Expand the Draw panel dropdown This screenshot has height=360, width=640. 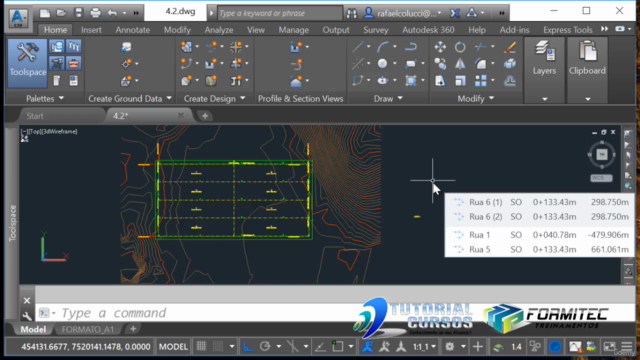click(x=400, y=98)
